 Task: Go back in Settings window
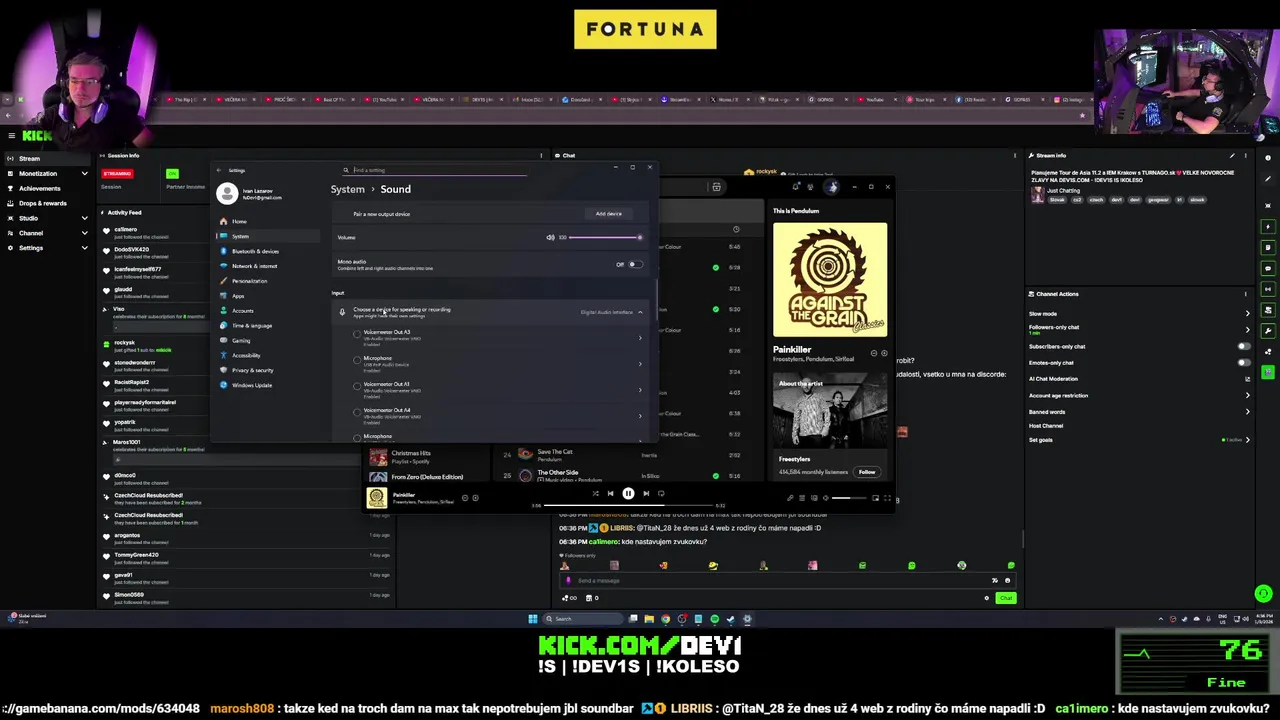[219, 170]
